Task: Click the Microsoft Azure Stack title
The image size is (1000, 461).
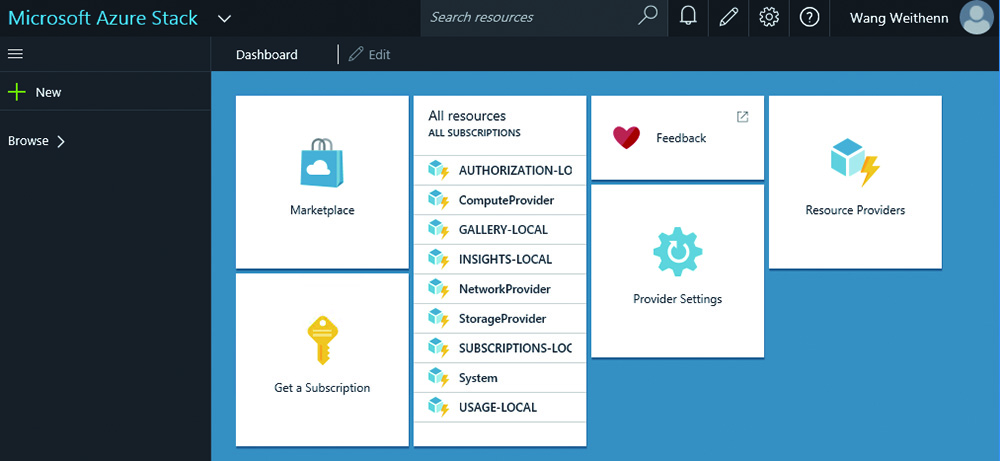Action: (x=103, y=18)
